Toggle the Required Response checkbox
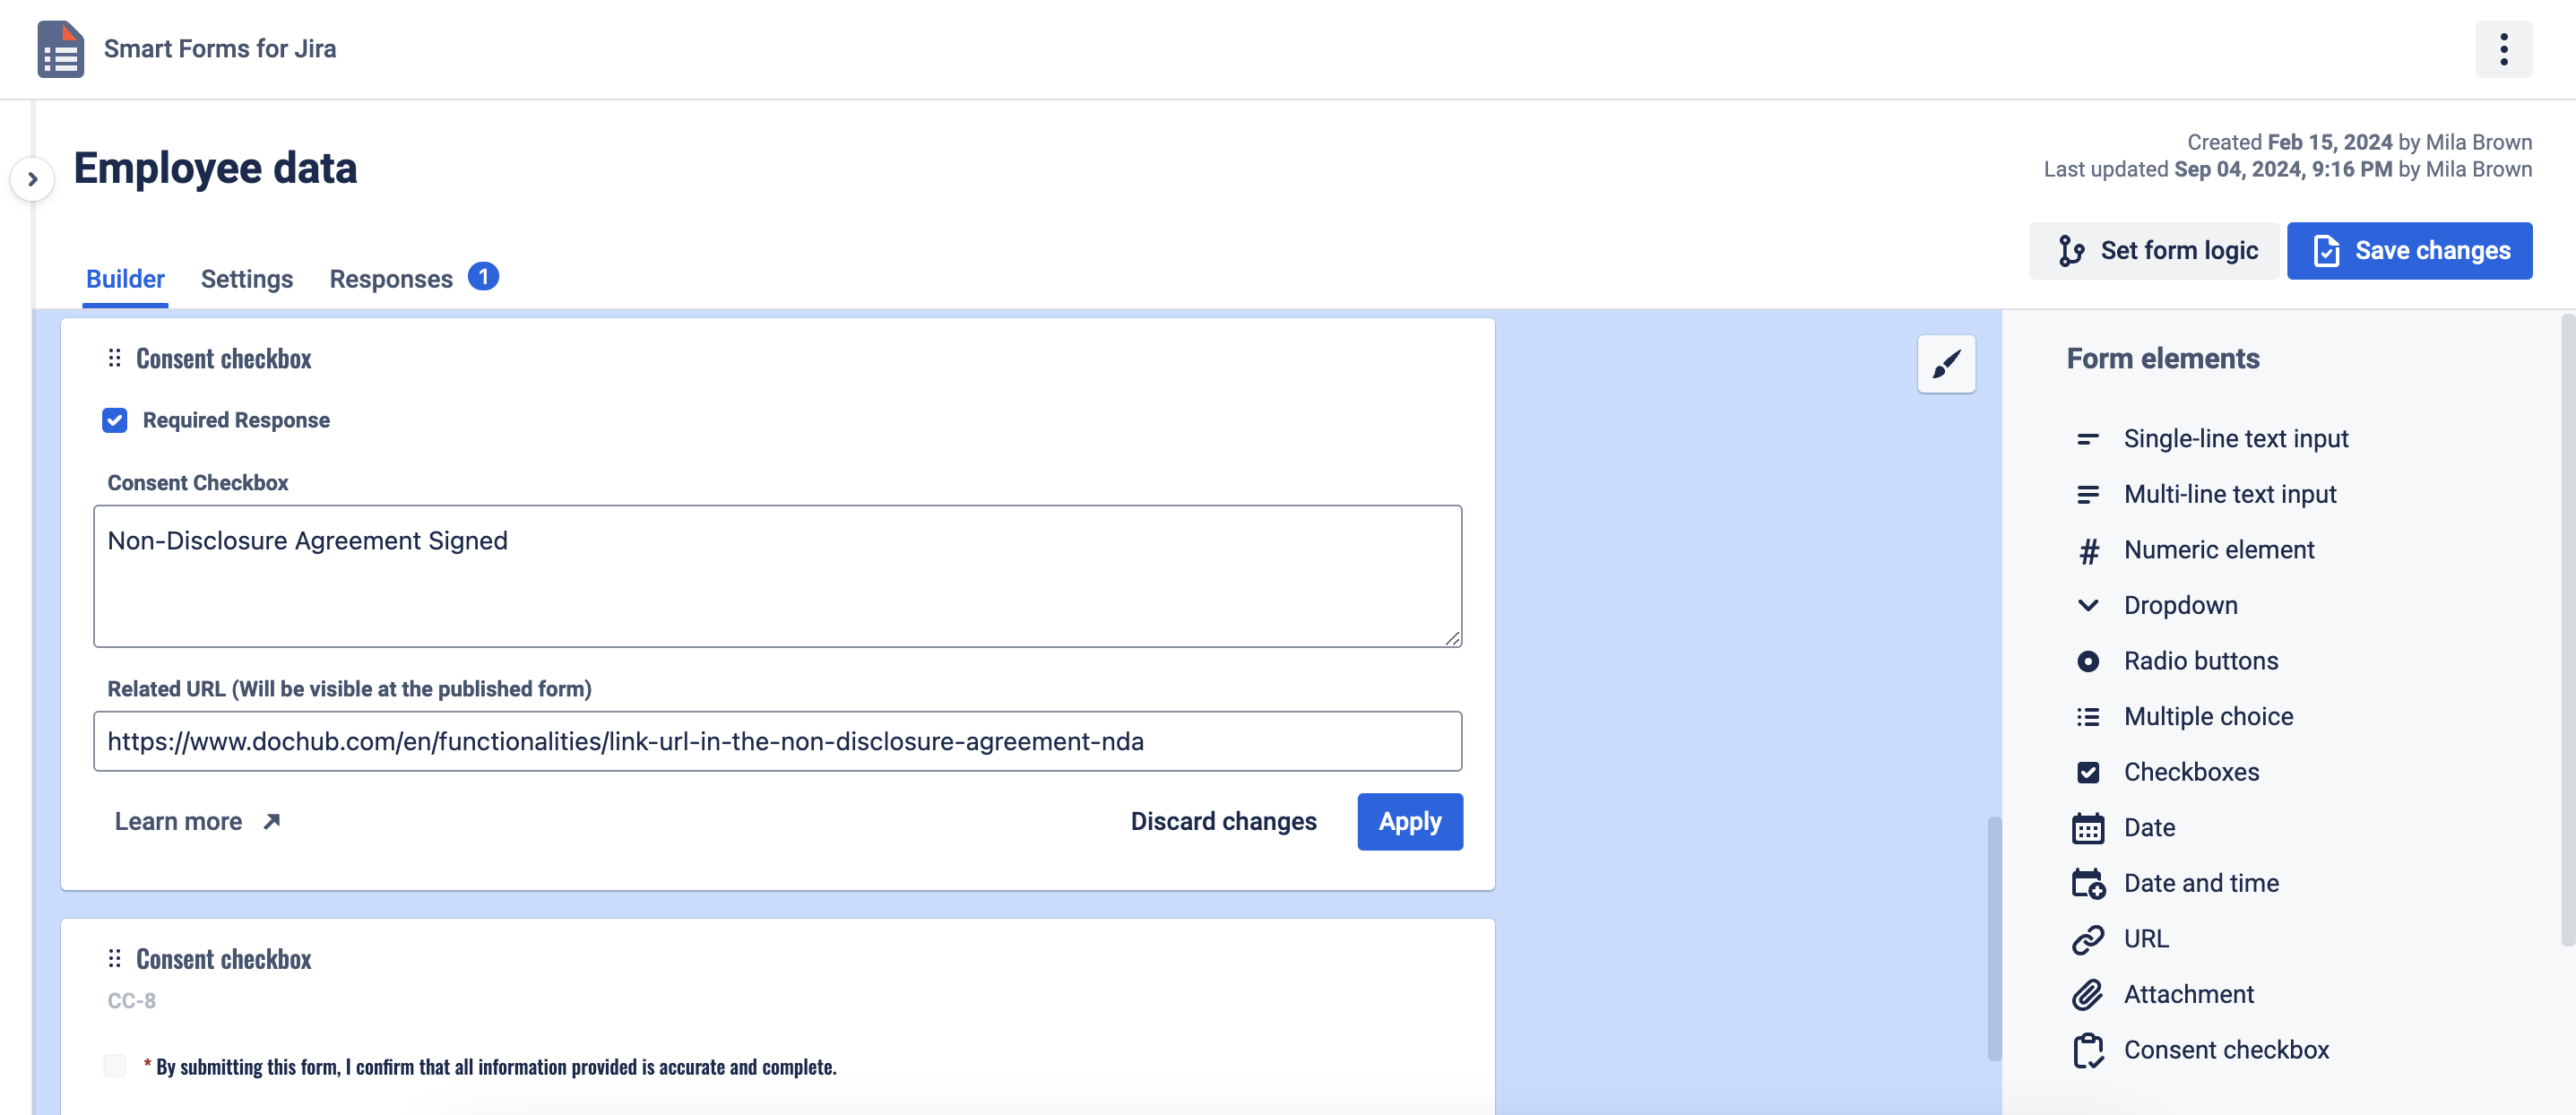 coord(115,420)
